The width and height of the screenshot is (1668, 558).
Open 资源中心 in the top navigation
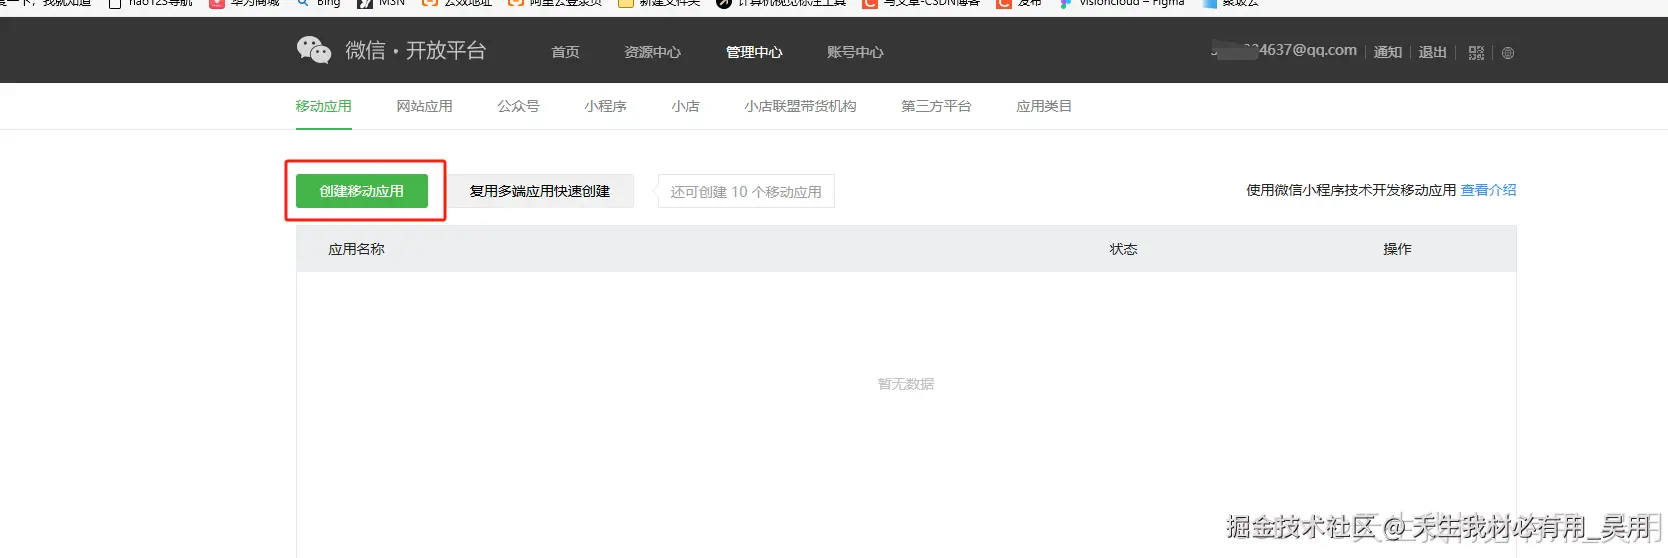(652, 52)
